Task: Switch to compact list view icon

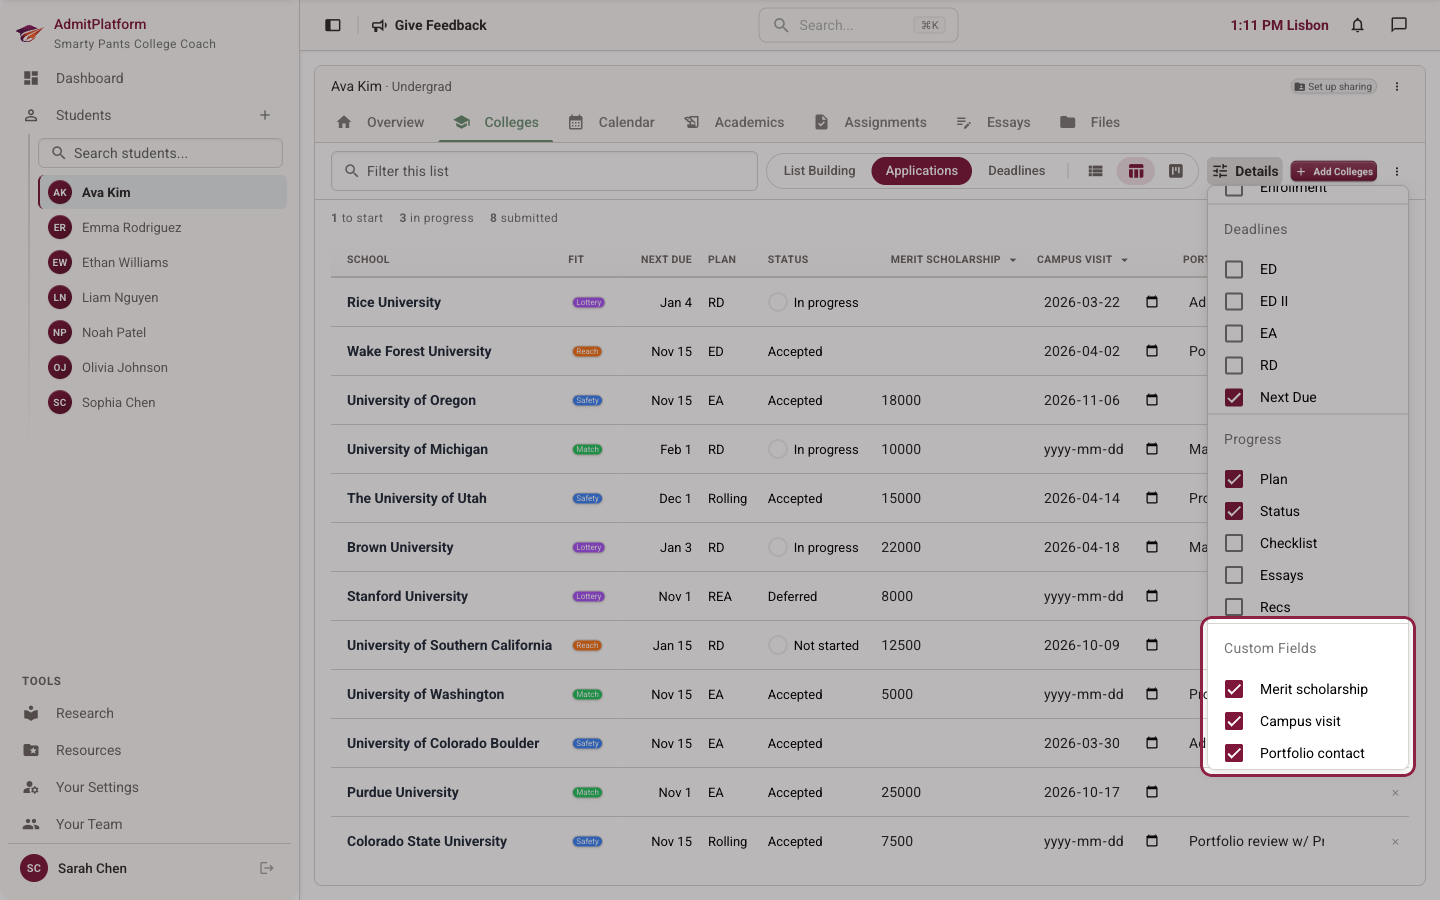Action: coord(1095,171)
